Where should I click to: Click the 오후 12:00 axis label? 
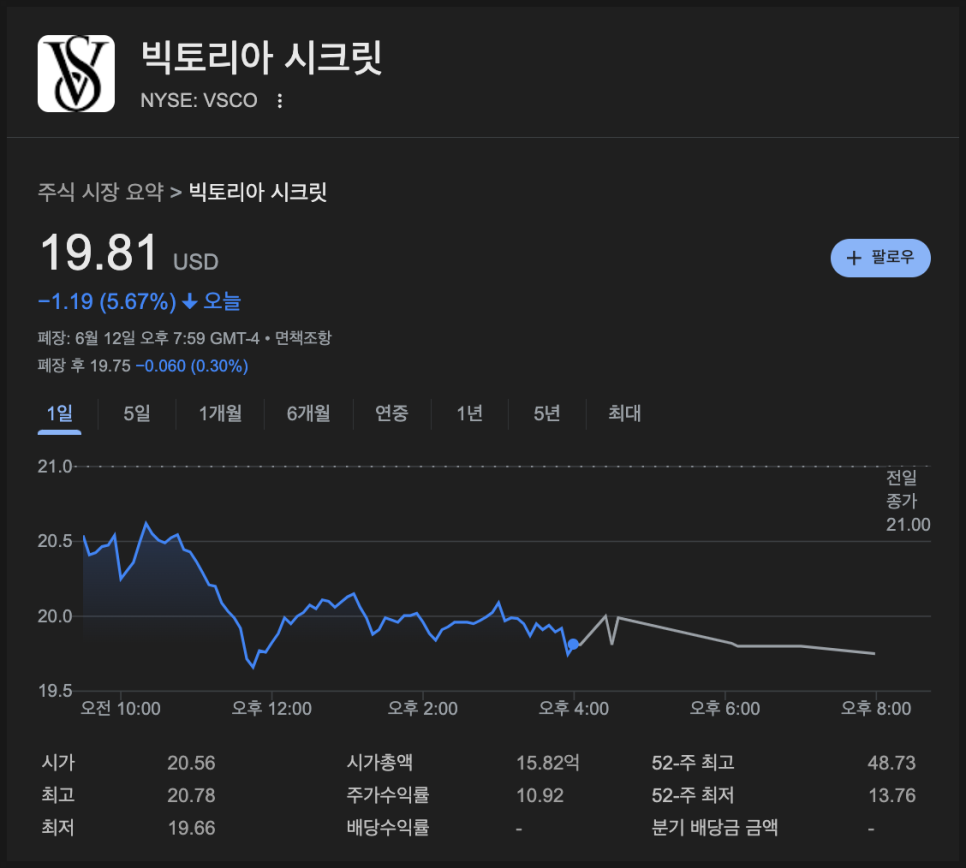click(272, 708)
